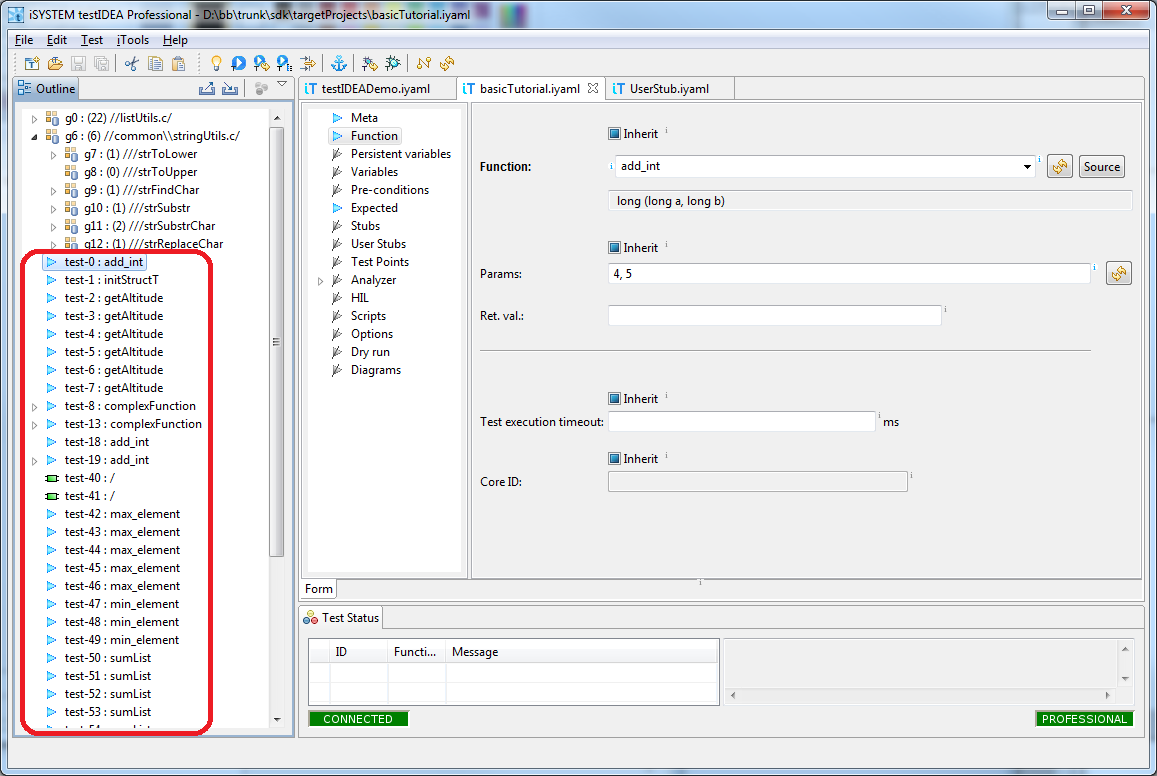Click into the Ret. val. input field

point(774,316)
